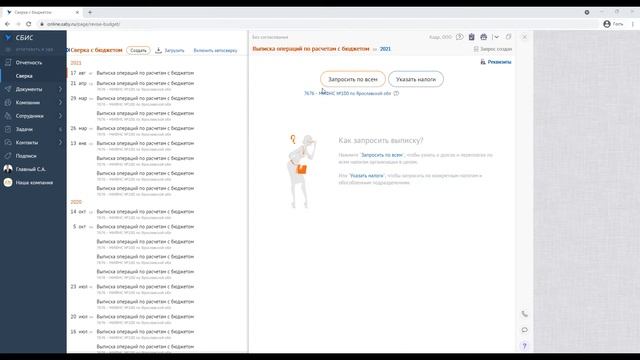Click the Реквизиты link
This screenshot has height=360, width=640.
(499, 62)
